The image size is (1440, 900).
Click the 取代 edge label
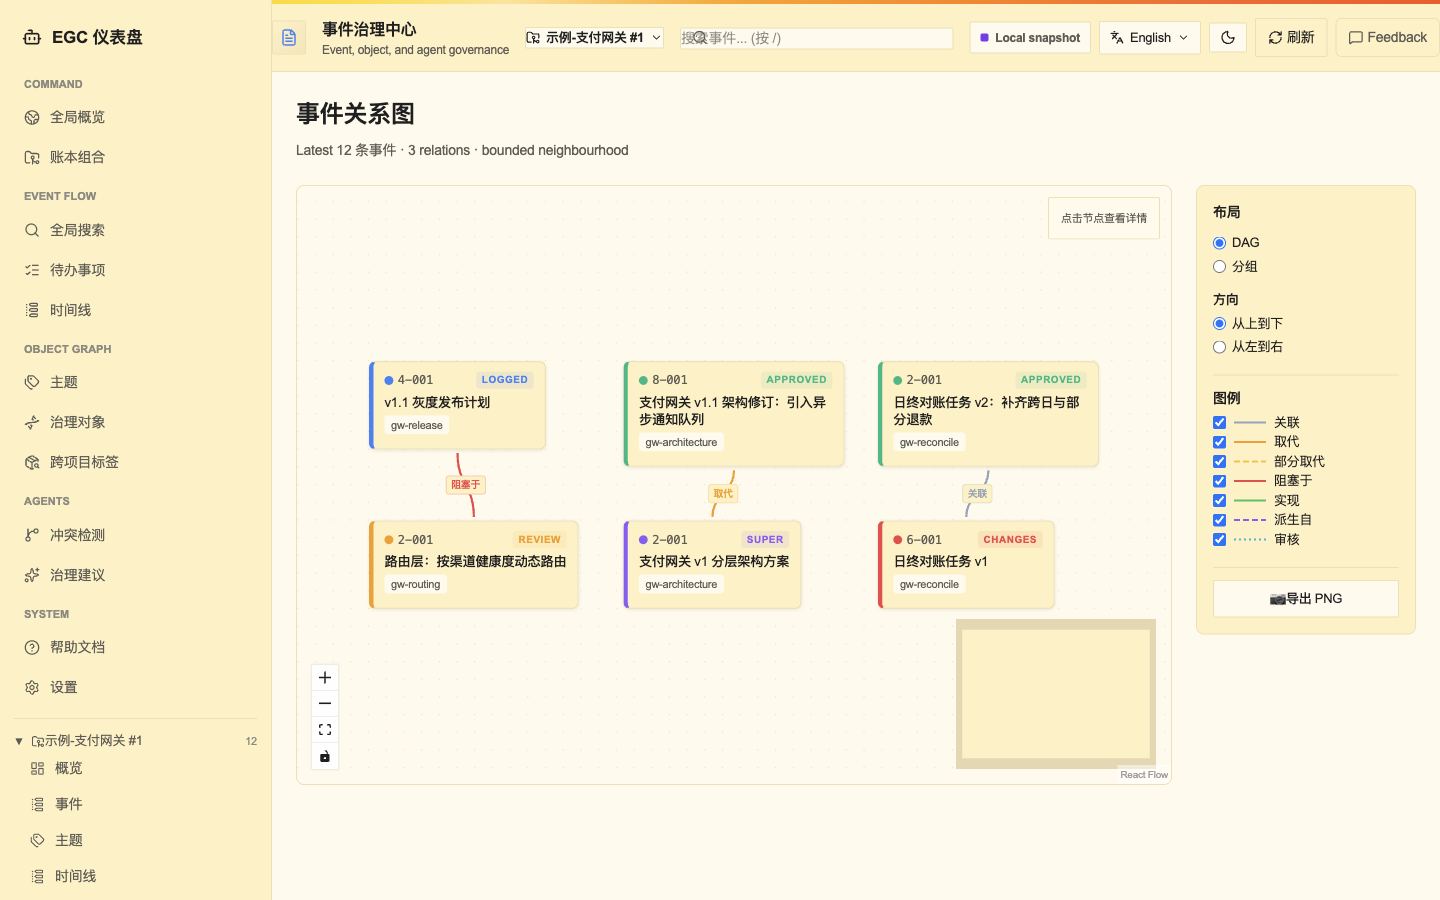pyautogui.click(x=723, y=493)
